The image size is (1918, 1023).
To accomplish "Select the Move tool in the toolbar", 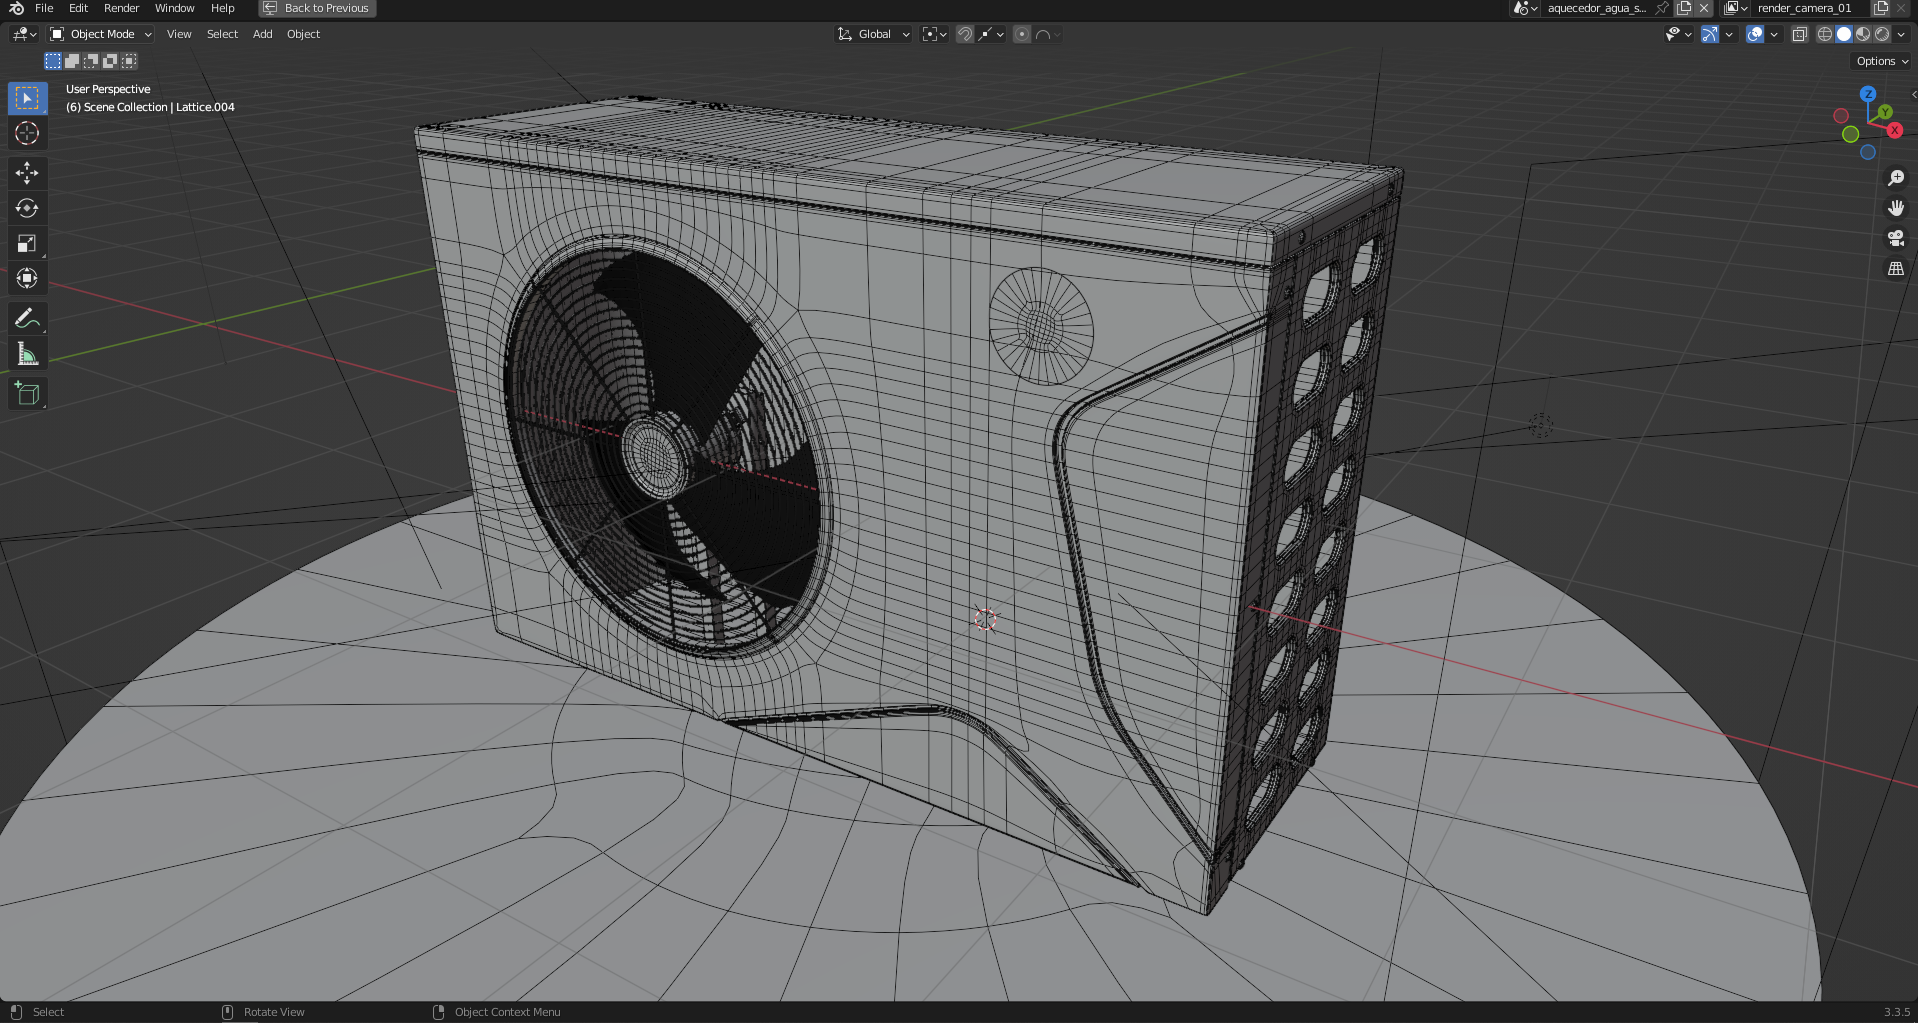I will tap(27, 173).
